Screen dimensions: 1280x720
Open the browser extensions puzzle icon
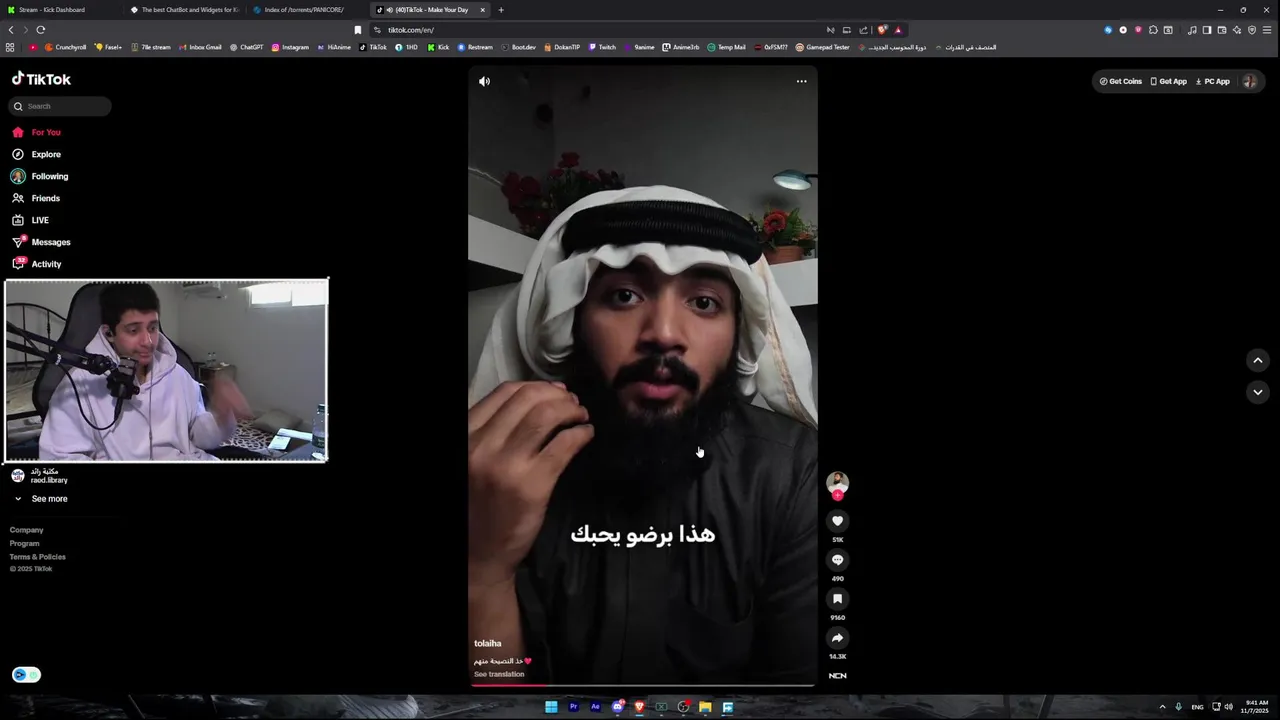tap(1153, 30)
